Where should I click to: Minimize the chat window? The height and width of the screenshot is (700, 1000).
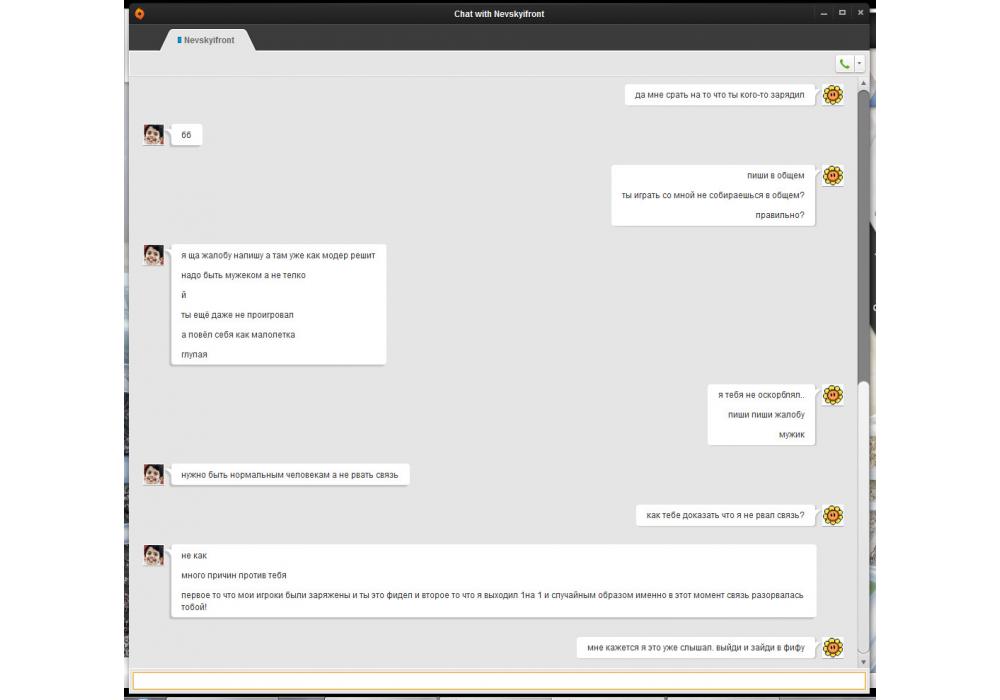(824, 13)
